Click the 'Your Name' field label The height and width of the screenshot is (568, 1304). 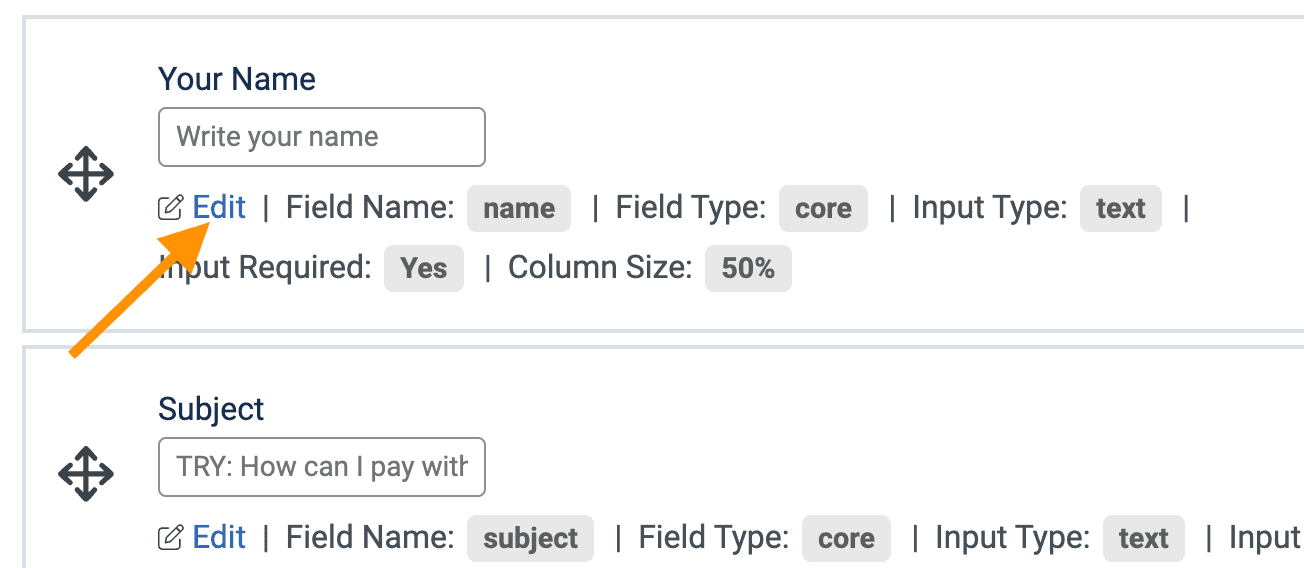click(x=237, y=79)
